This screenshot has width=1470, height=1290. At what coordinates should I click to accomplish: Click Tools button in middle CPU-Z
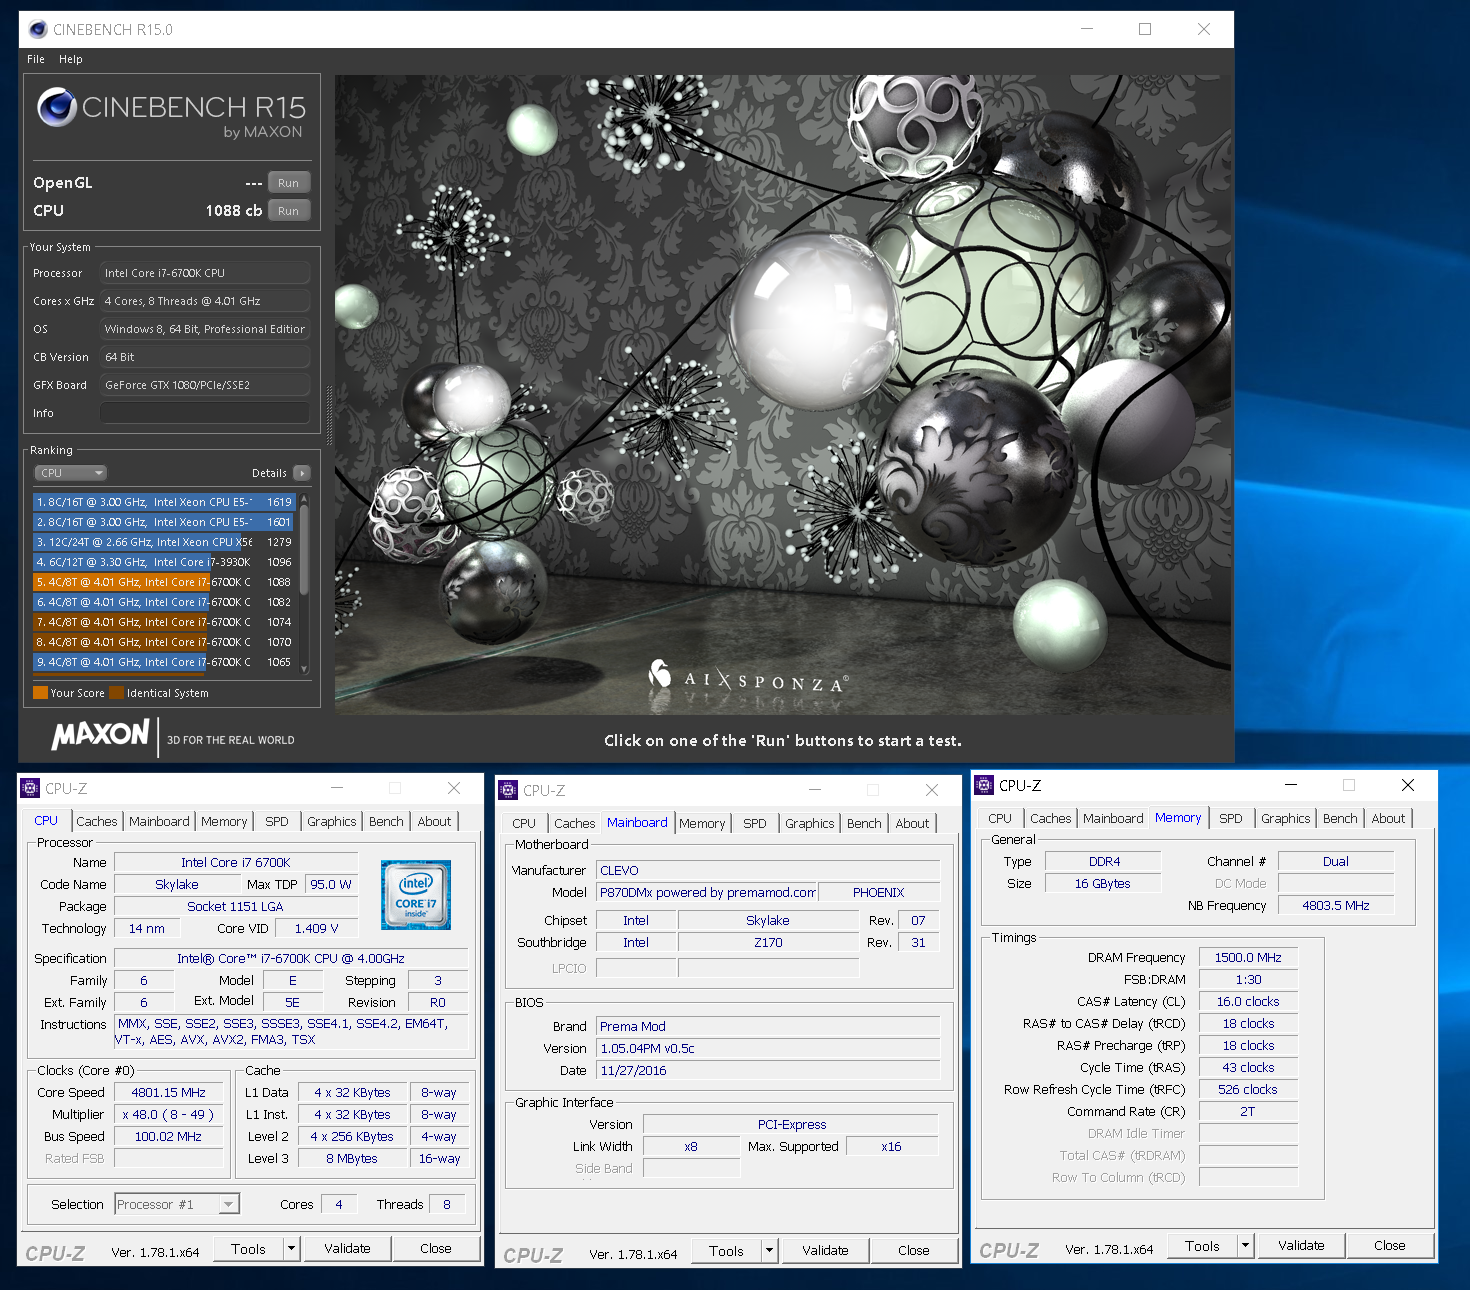point(726,1251)
